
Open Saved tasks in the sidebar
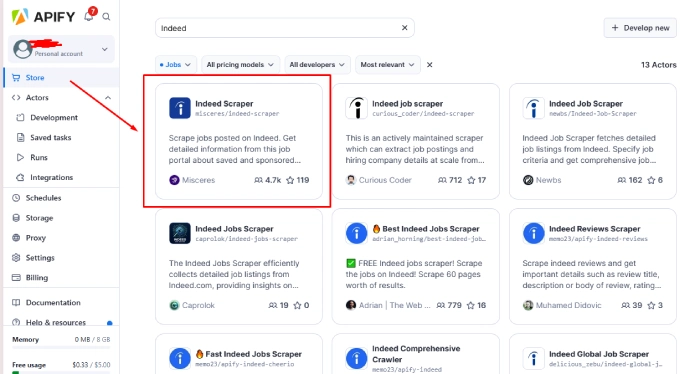click(x=50, y=137)
